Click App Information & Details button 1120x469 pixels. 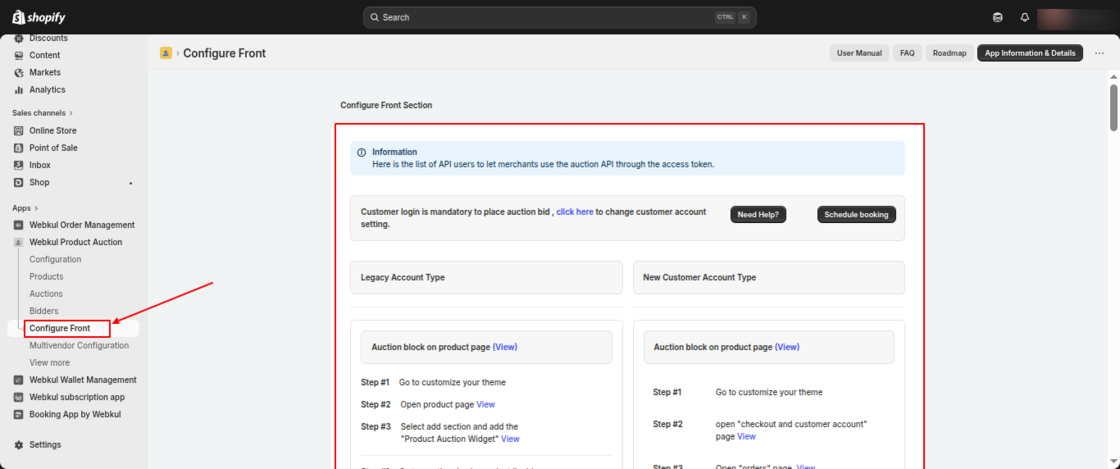pos(1030,53)
